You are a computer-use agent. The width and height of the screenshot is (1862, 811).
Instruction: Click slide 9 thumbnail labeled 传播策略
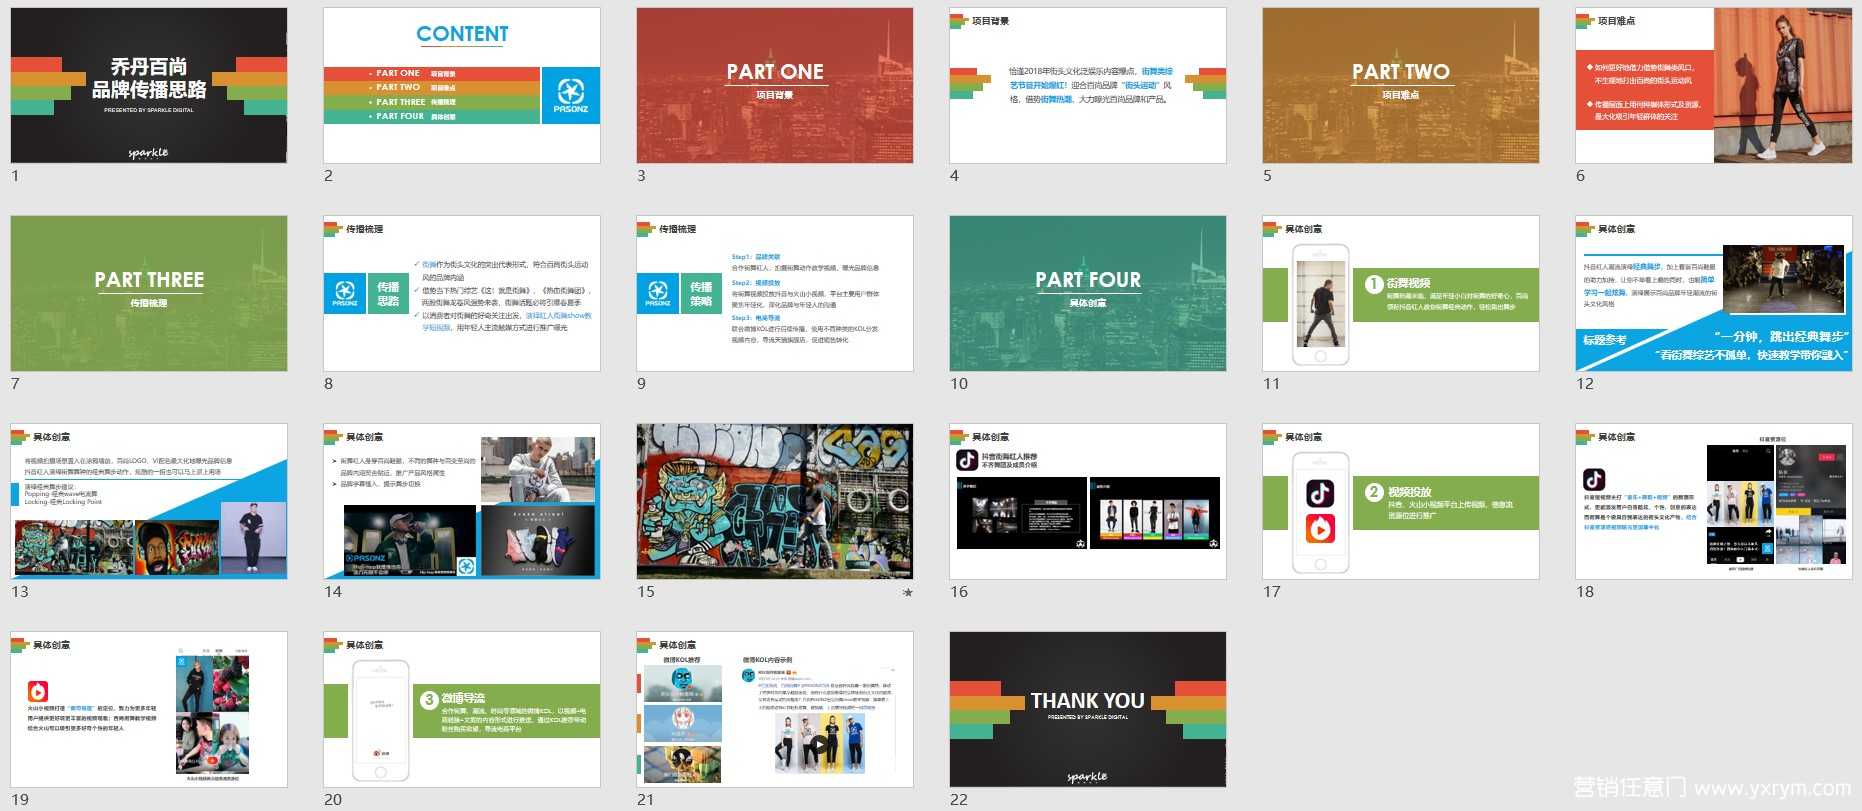(x=775, y=294)
